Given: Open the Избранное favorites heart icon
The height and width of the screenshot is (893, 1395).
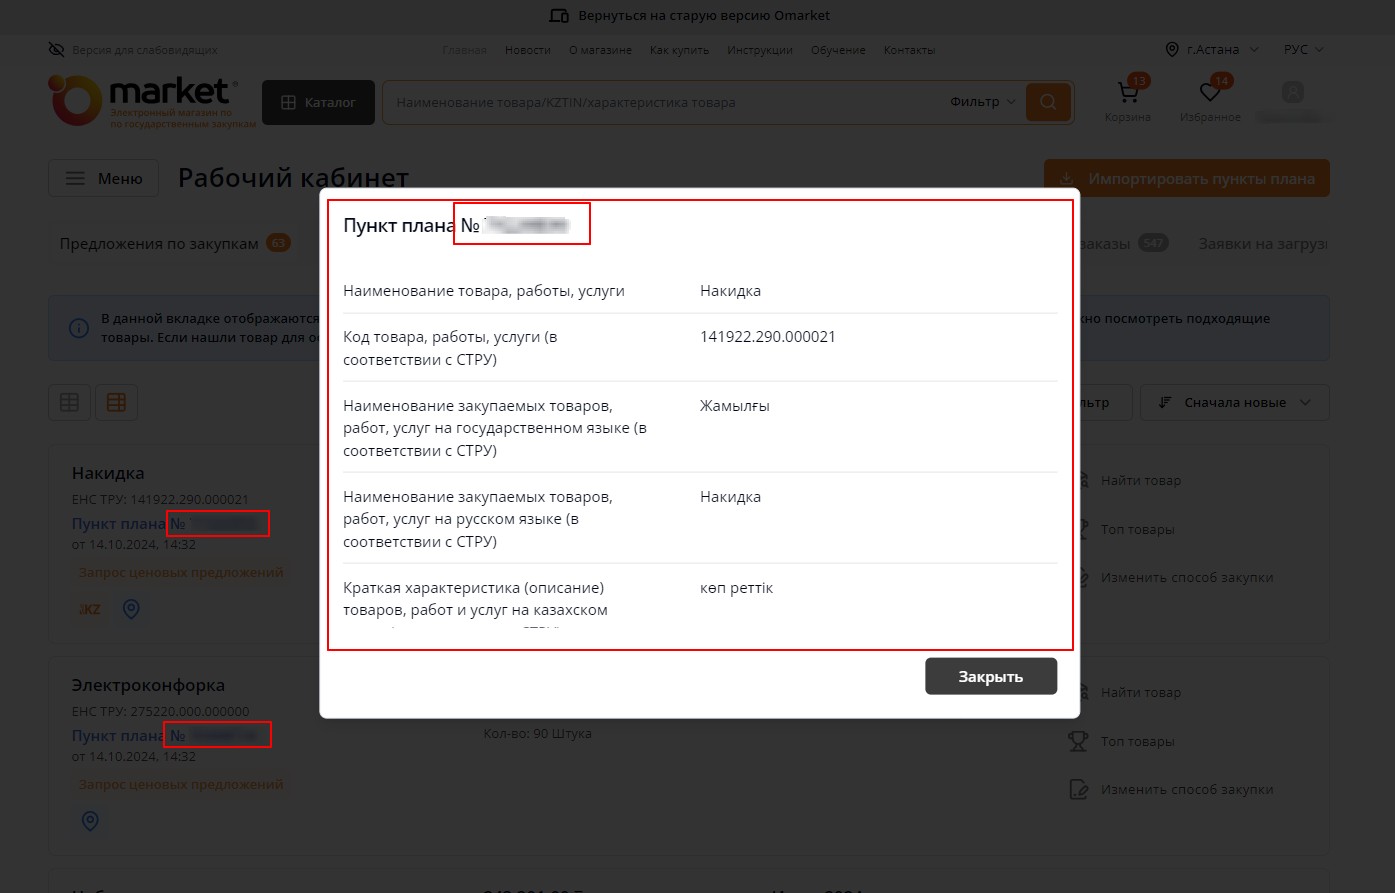Looking at the screenshot, I should [1210, 95].
